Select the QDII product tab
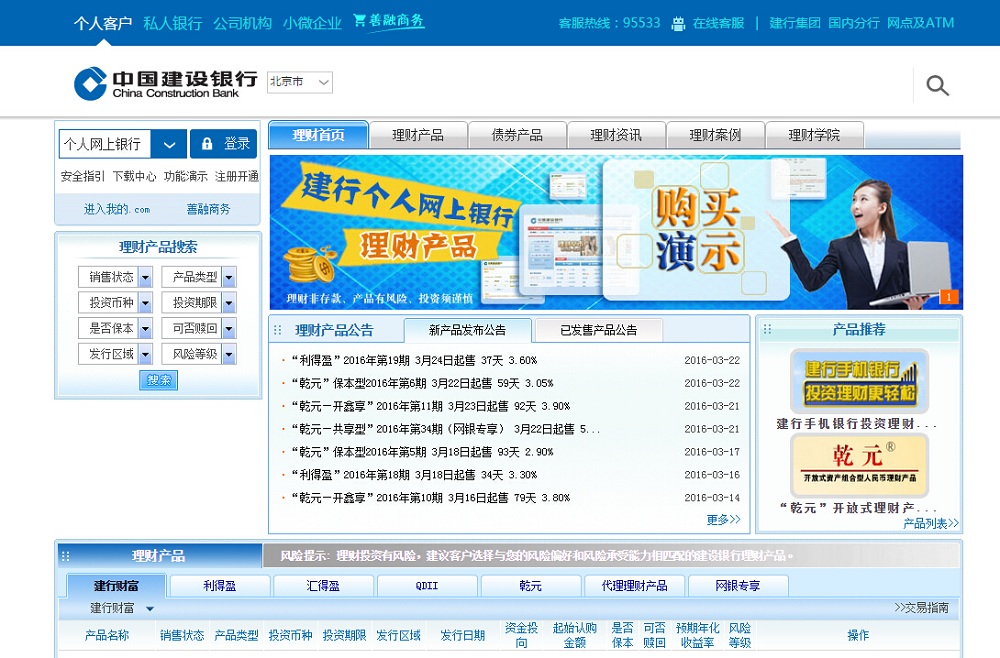Screen dimensions: 1000x658 pyautogui.click(x=427, y=585)
